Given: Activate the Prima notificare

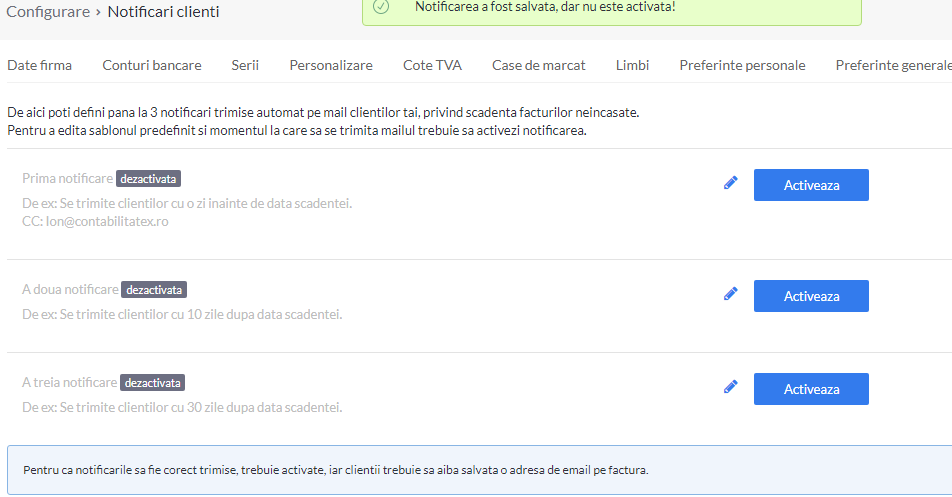Looking at the screenshot, I should 811,185.
